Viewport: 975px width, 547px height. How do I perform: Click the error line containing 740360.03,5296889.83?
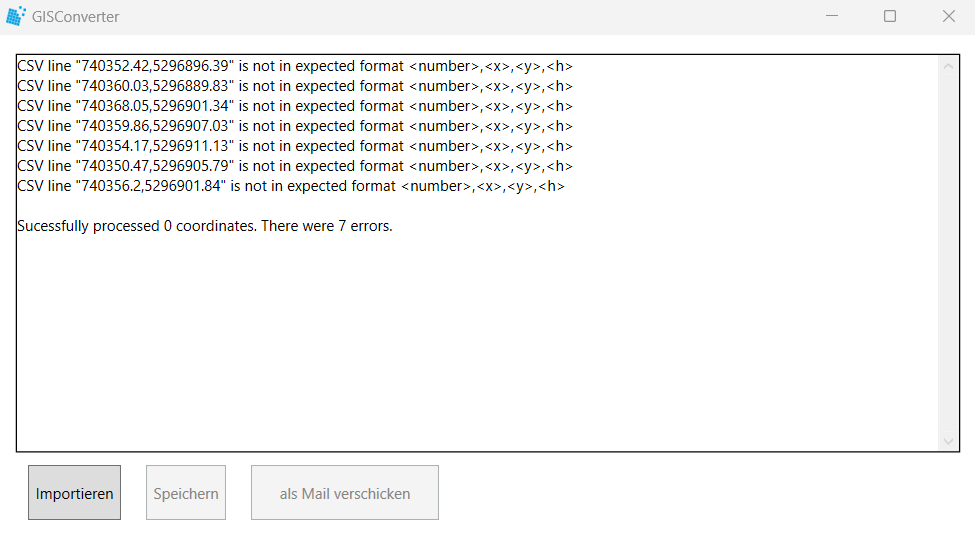295,86
